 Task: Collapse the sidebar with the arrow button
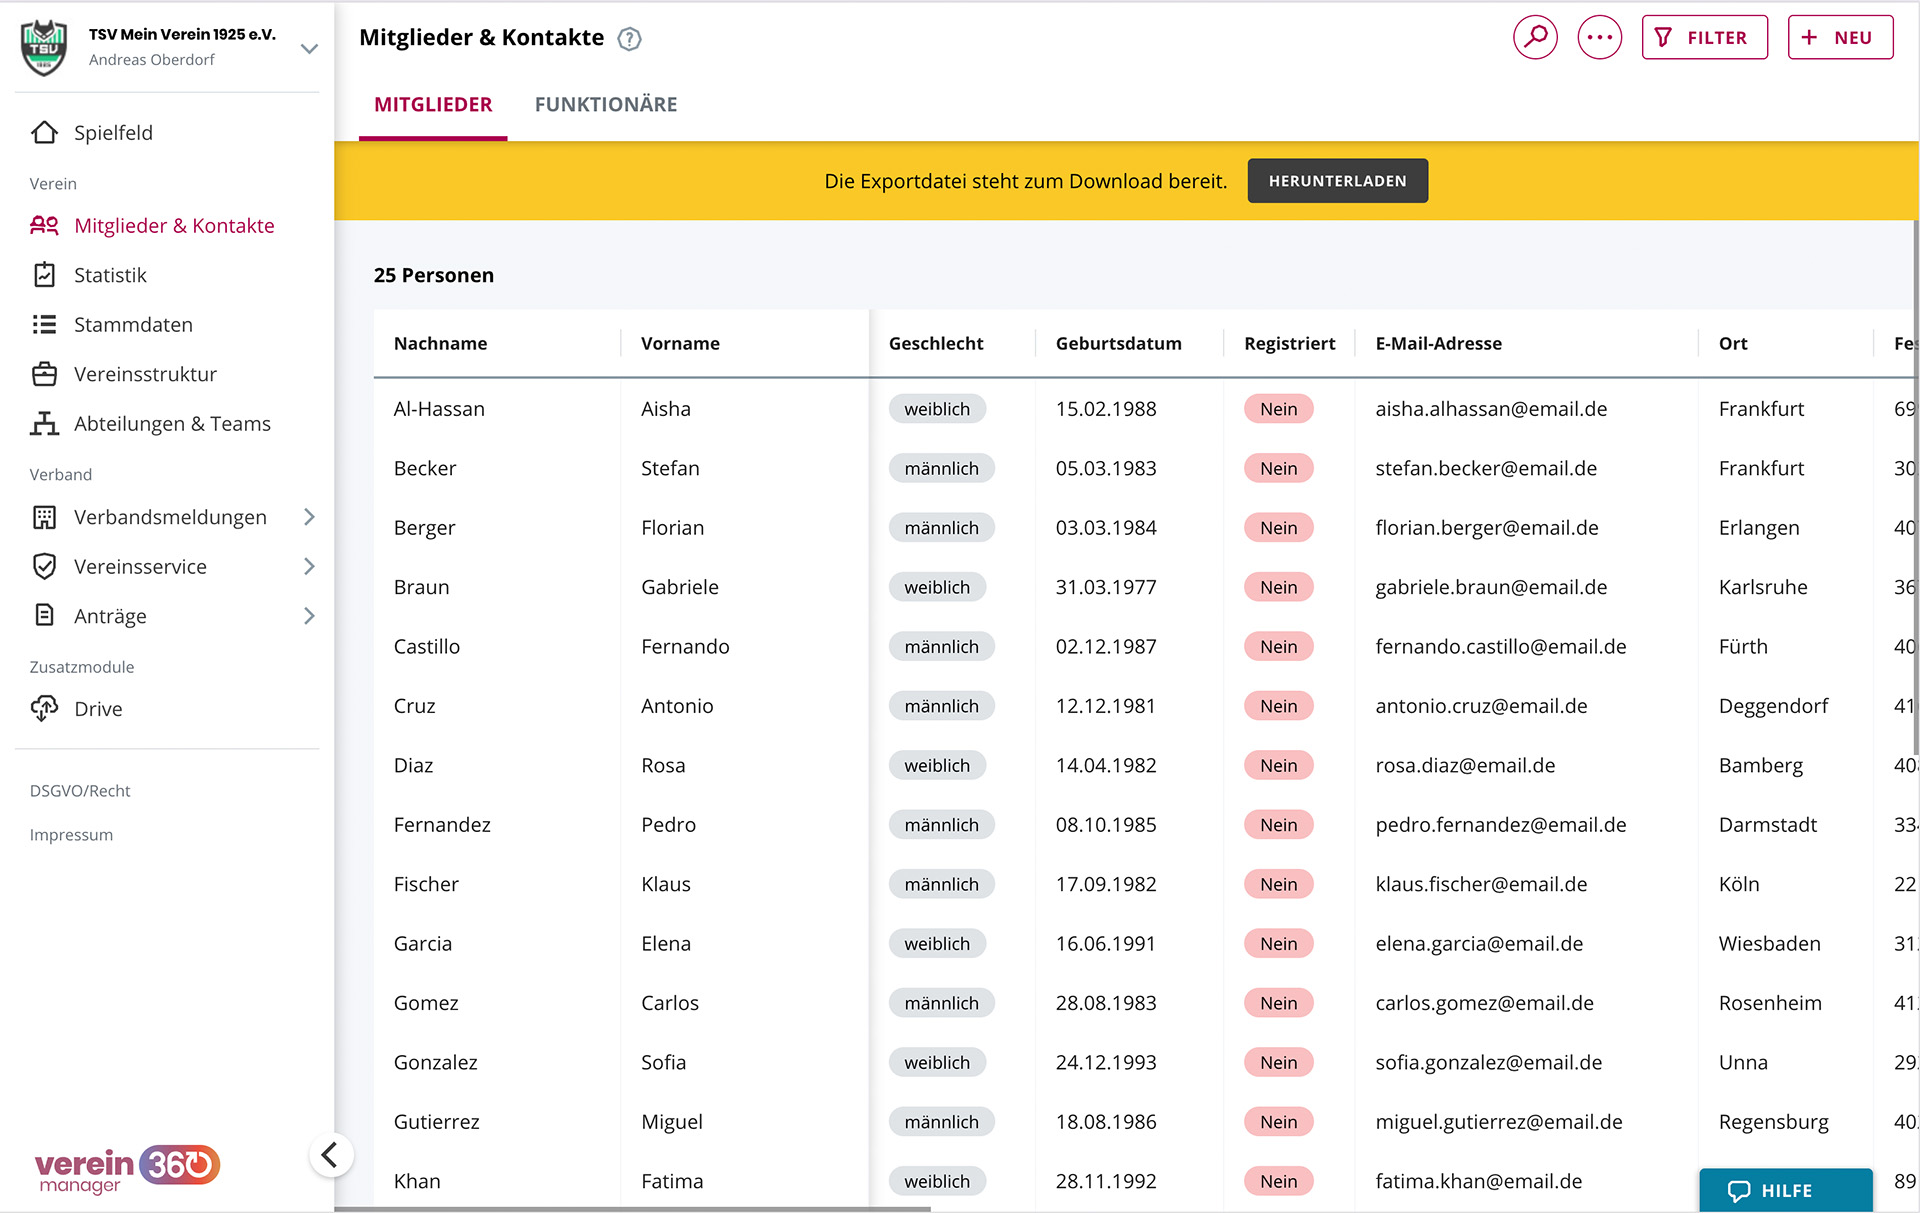(330, 1155)
